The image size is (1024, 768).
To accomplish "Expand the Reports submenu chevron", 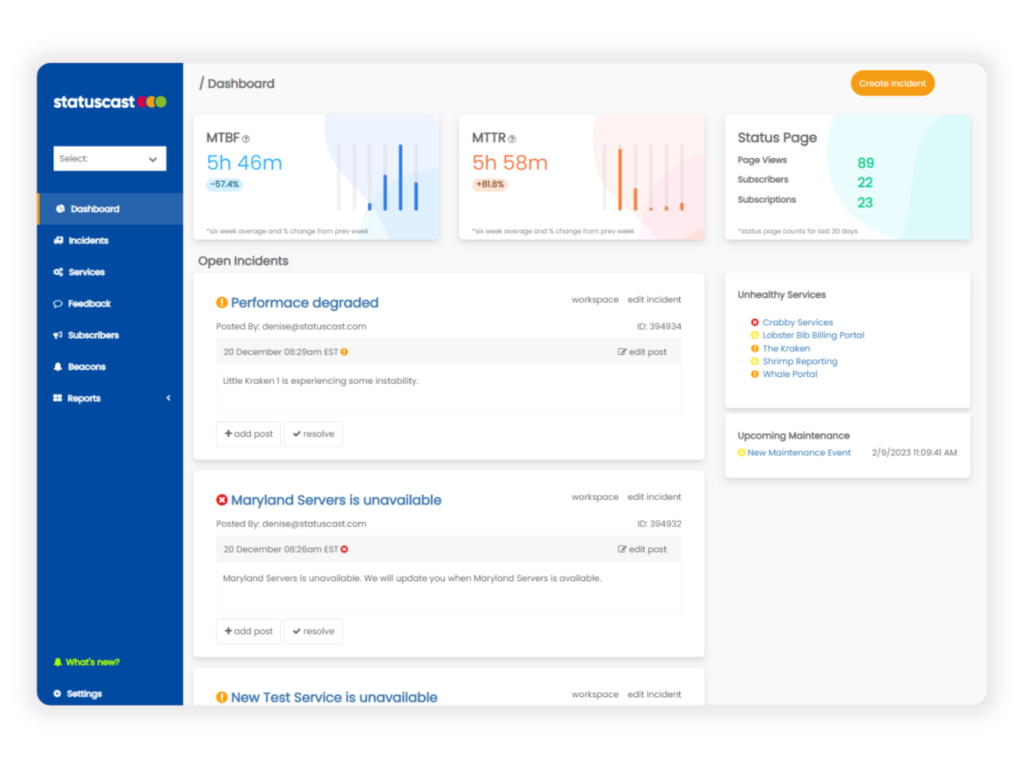I will pos(169,398).
